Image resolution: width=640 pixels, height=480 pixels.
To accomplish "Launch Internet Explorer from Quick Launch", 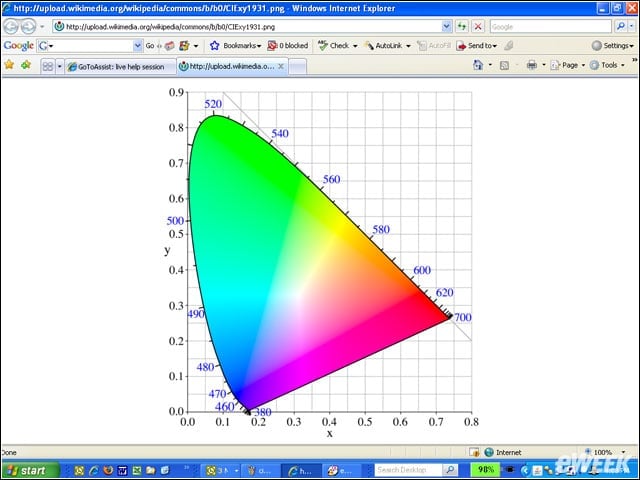I will [x=93, y=471].
